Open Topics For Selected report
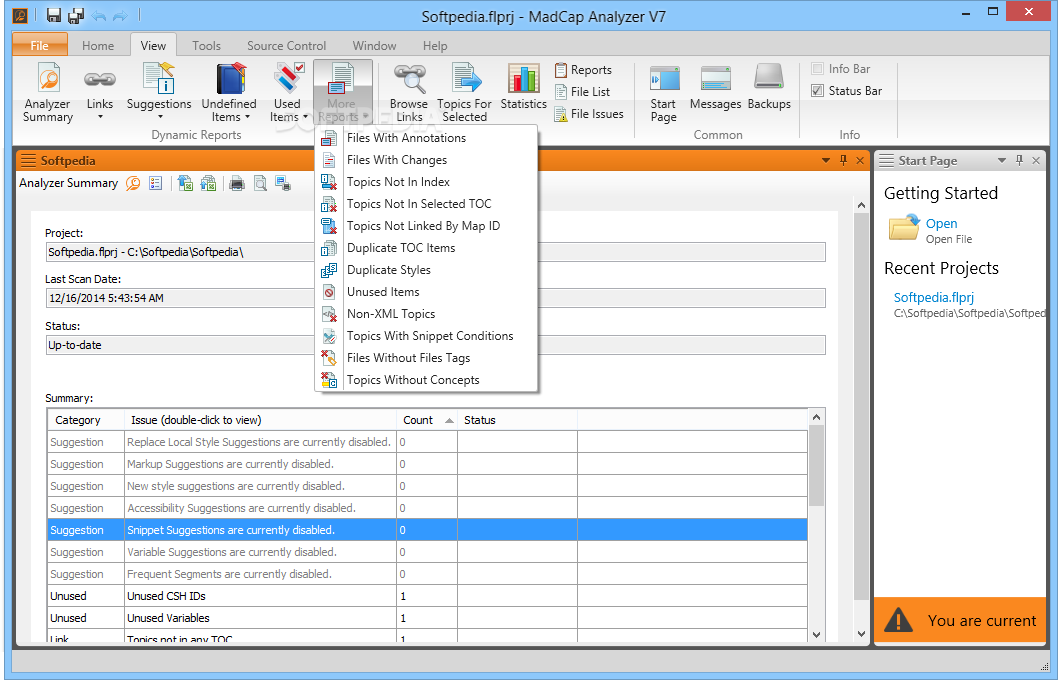This screenshot has height=680, width=1058. pyautogui.click(x=464, y=92)
